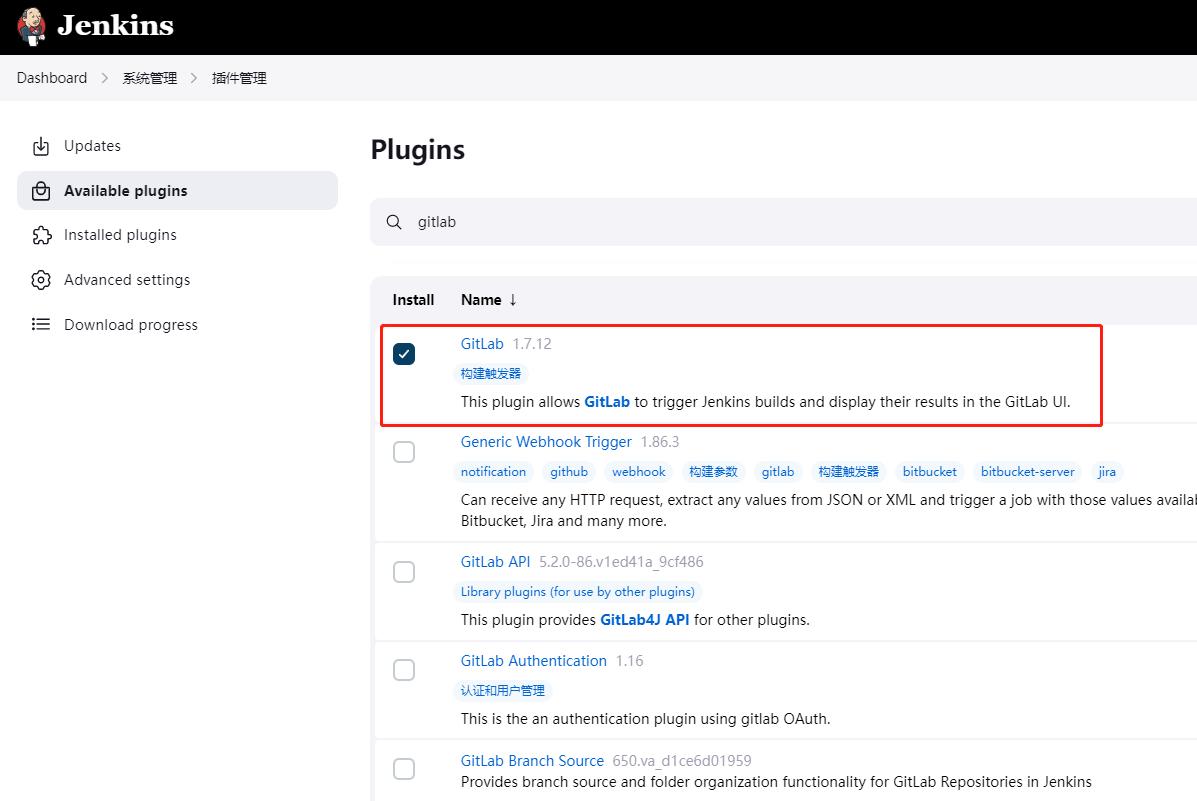Open the GitLab link in plugin description
Screen dimensions: 1197x801
pos(606,401)
